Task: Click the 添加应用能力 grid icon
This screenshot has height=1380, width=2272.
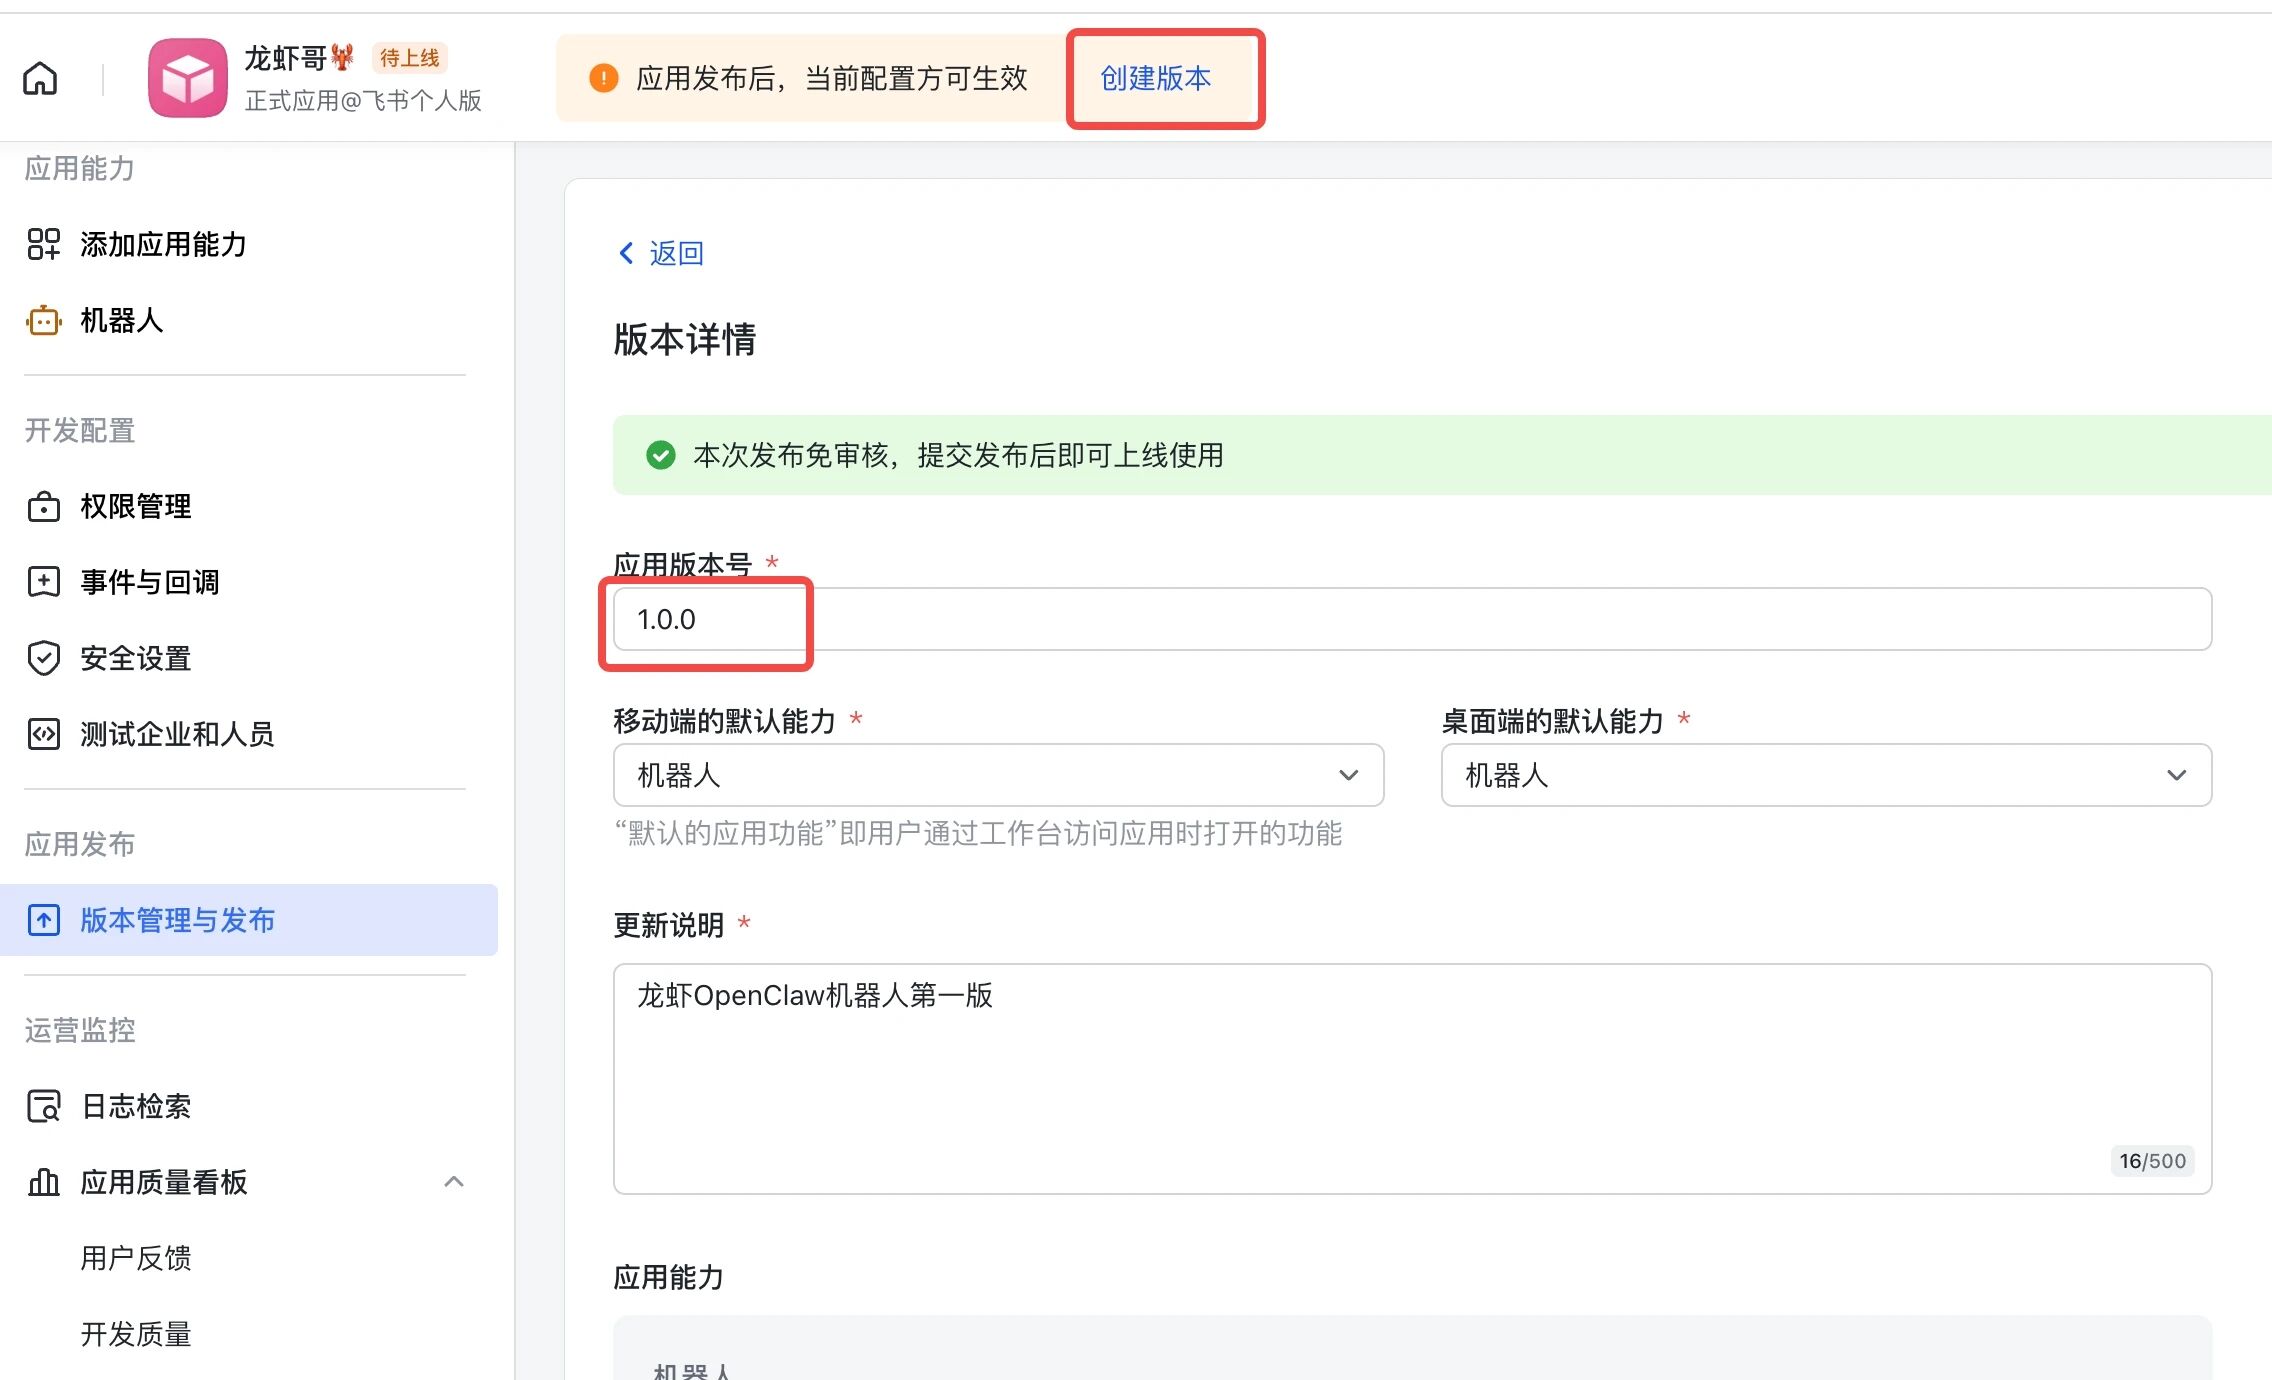Action: (43, 244)
